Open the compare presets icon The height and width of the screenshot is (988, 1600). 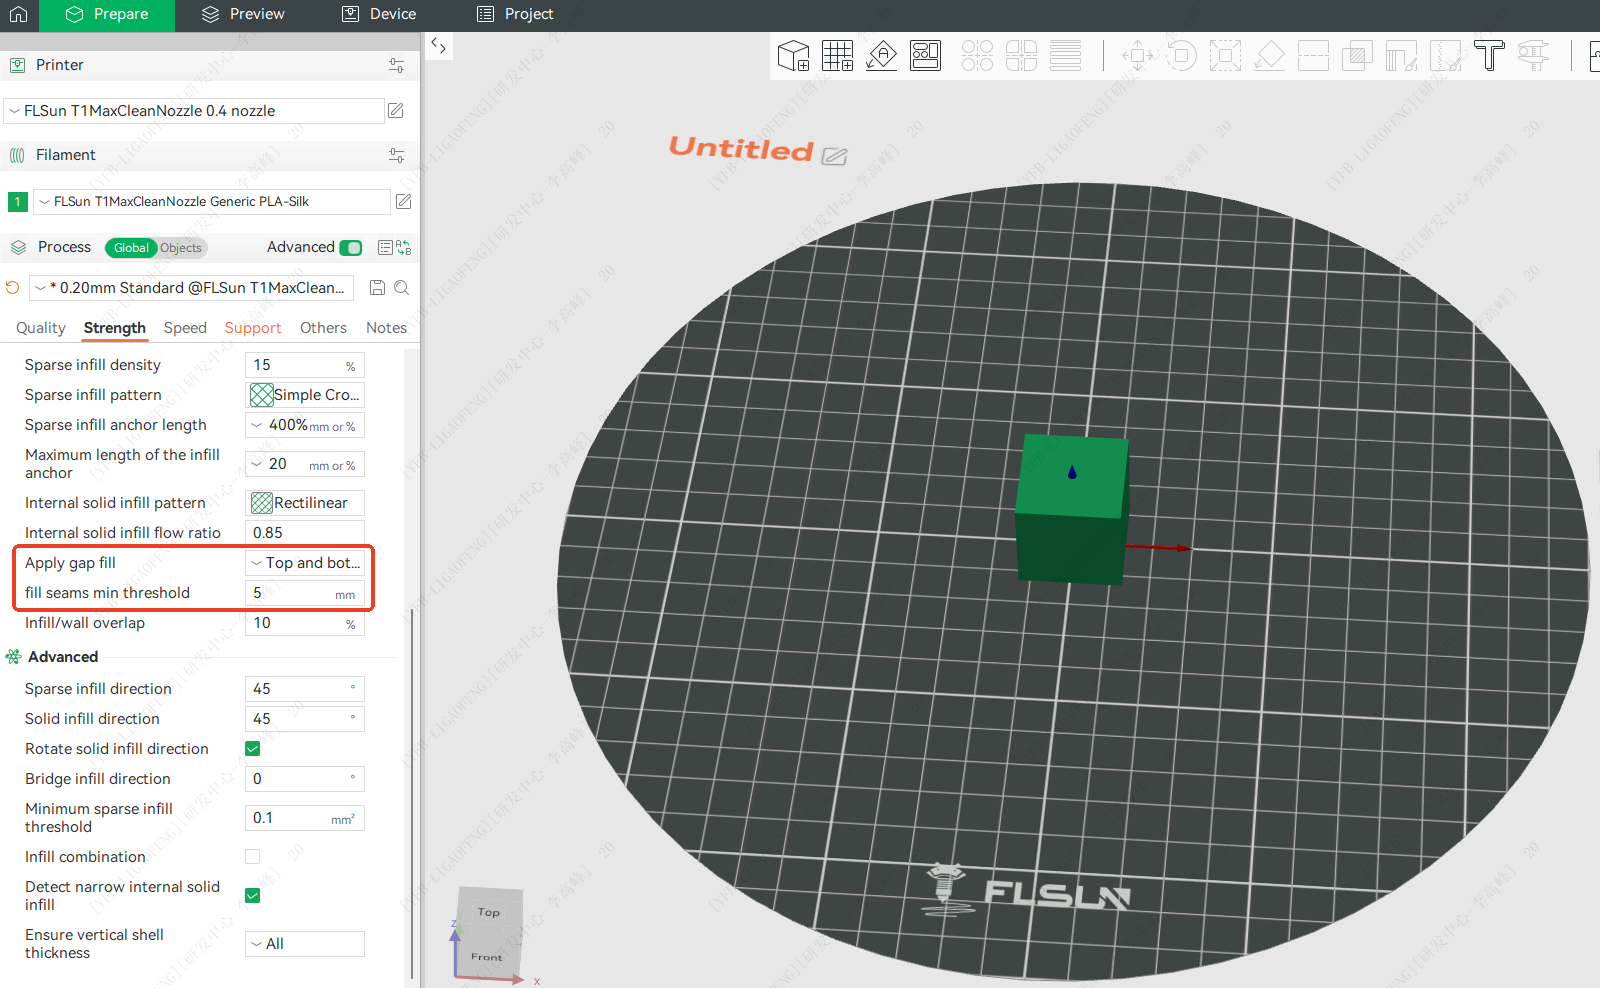404,248
